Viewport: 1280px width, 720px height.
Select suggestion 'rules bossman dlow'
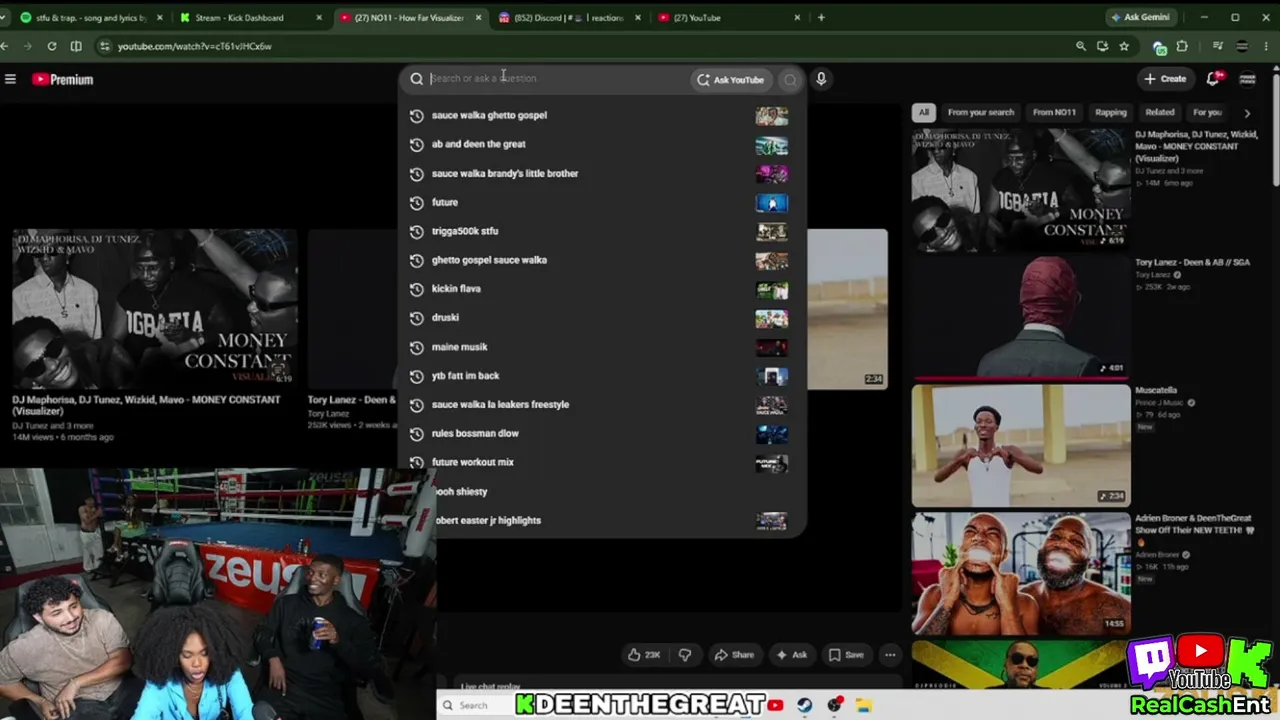[x=601, y=434]
